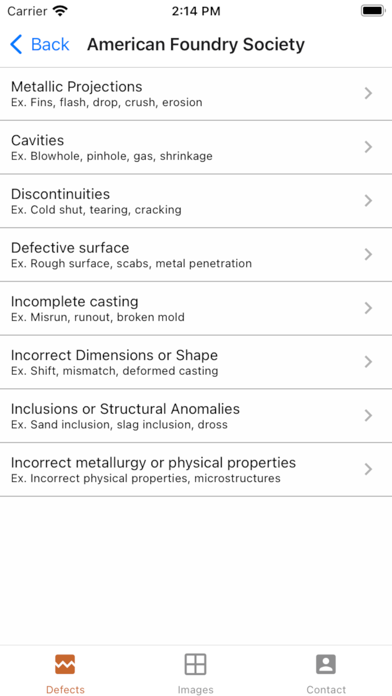Image resolution: width=392 pixels, height=696 pixels.
Task: Select the Metallic Projections category title
Action: [76, 87]
